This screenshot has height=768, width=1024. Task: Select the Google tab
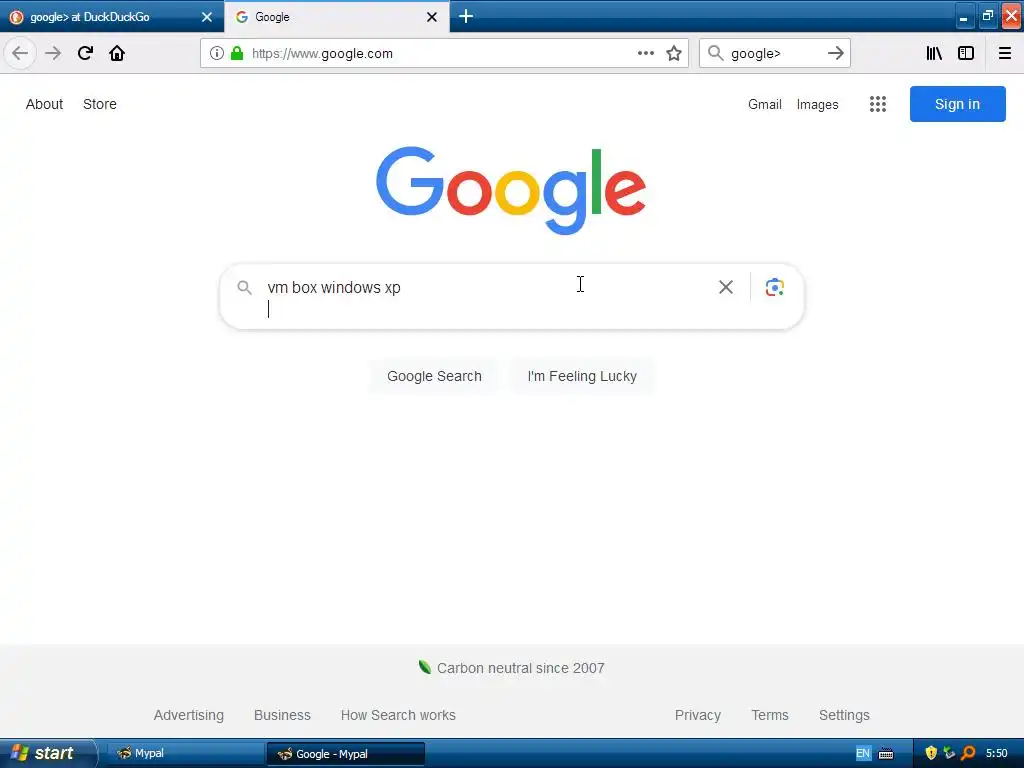[x=337, y=16]
